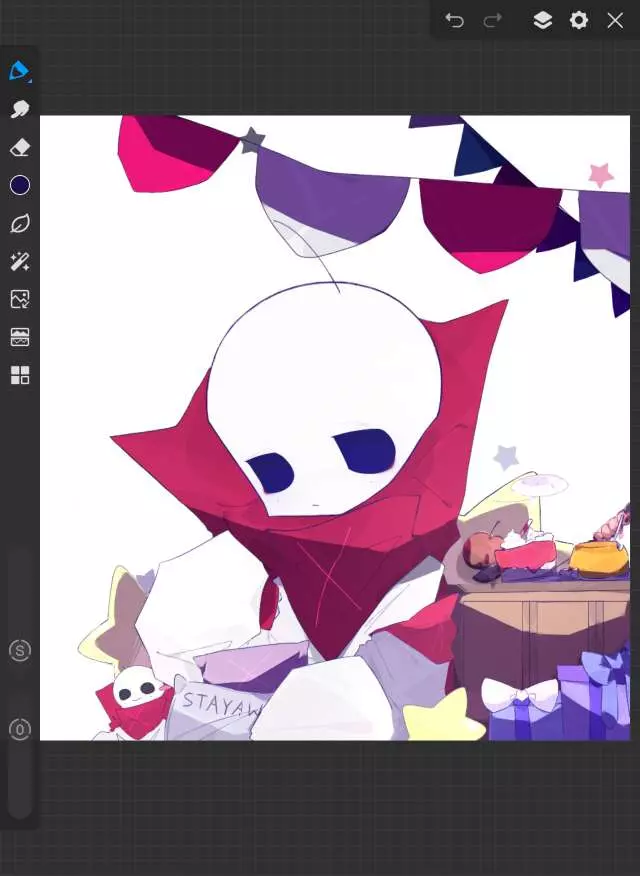Close the canvas with the X
Viewport: 640px width, 876px height.
615,21
